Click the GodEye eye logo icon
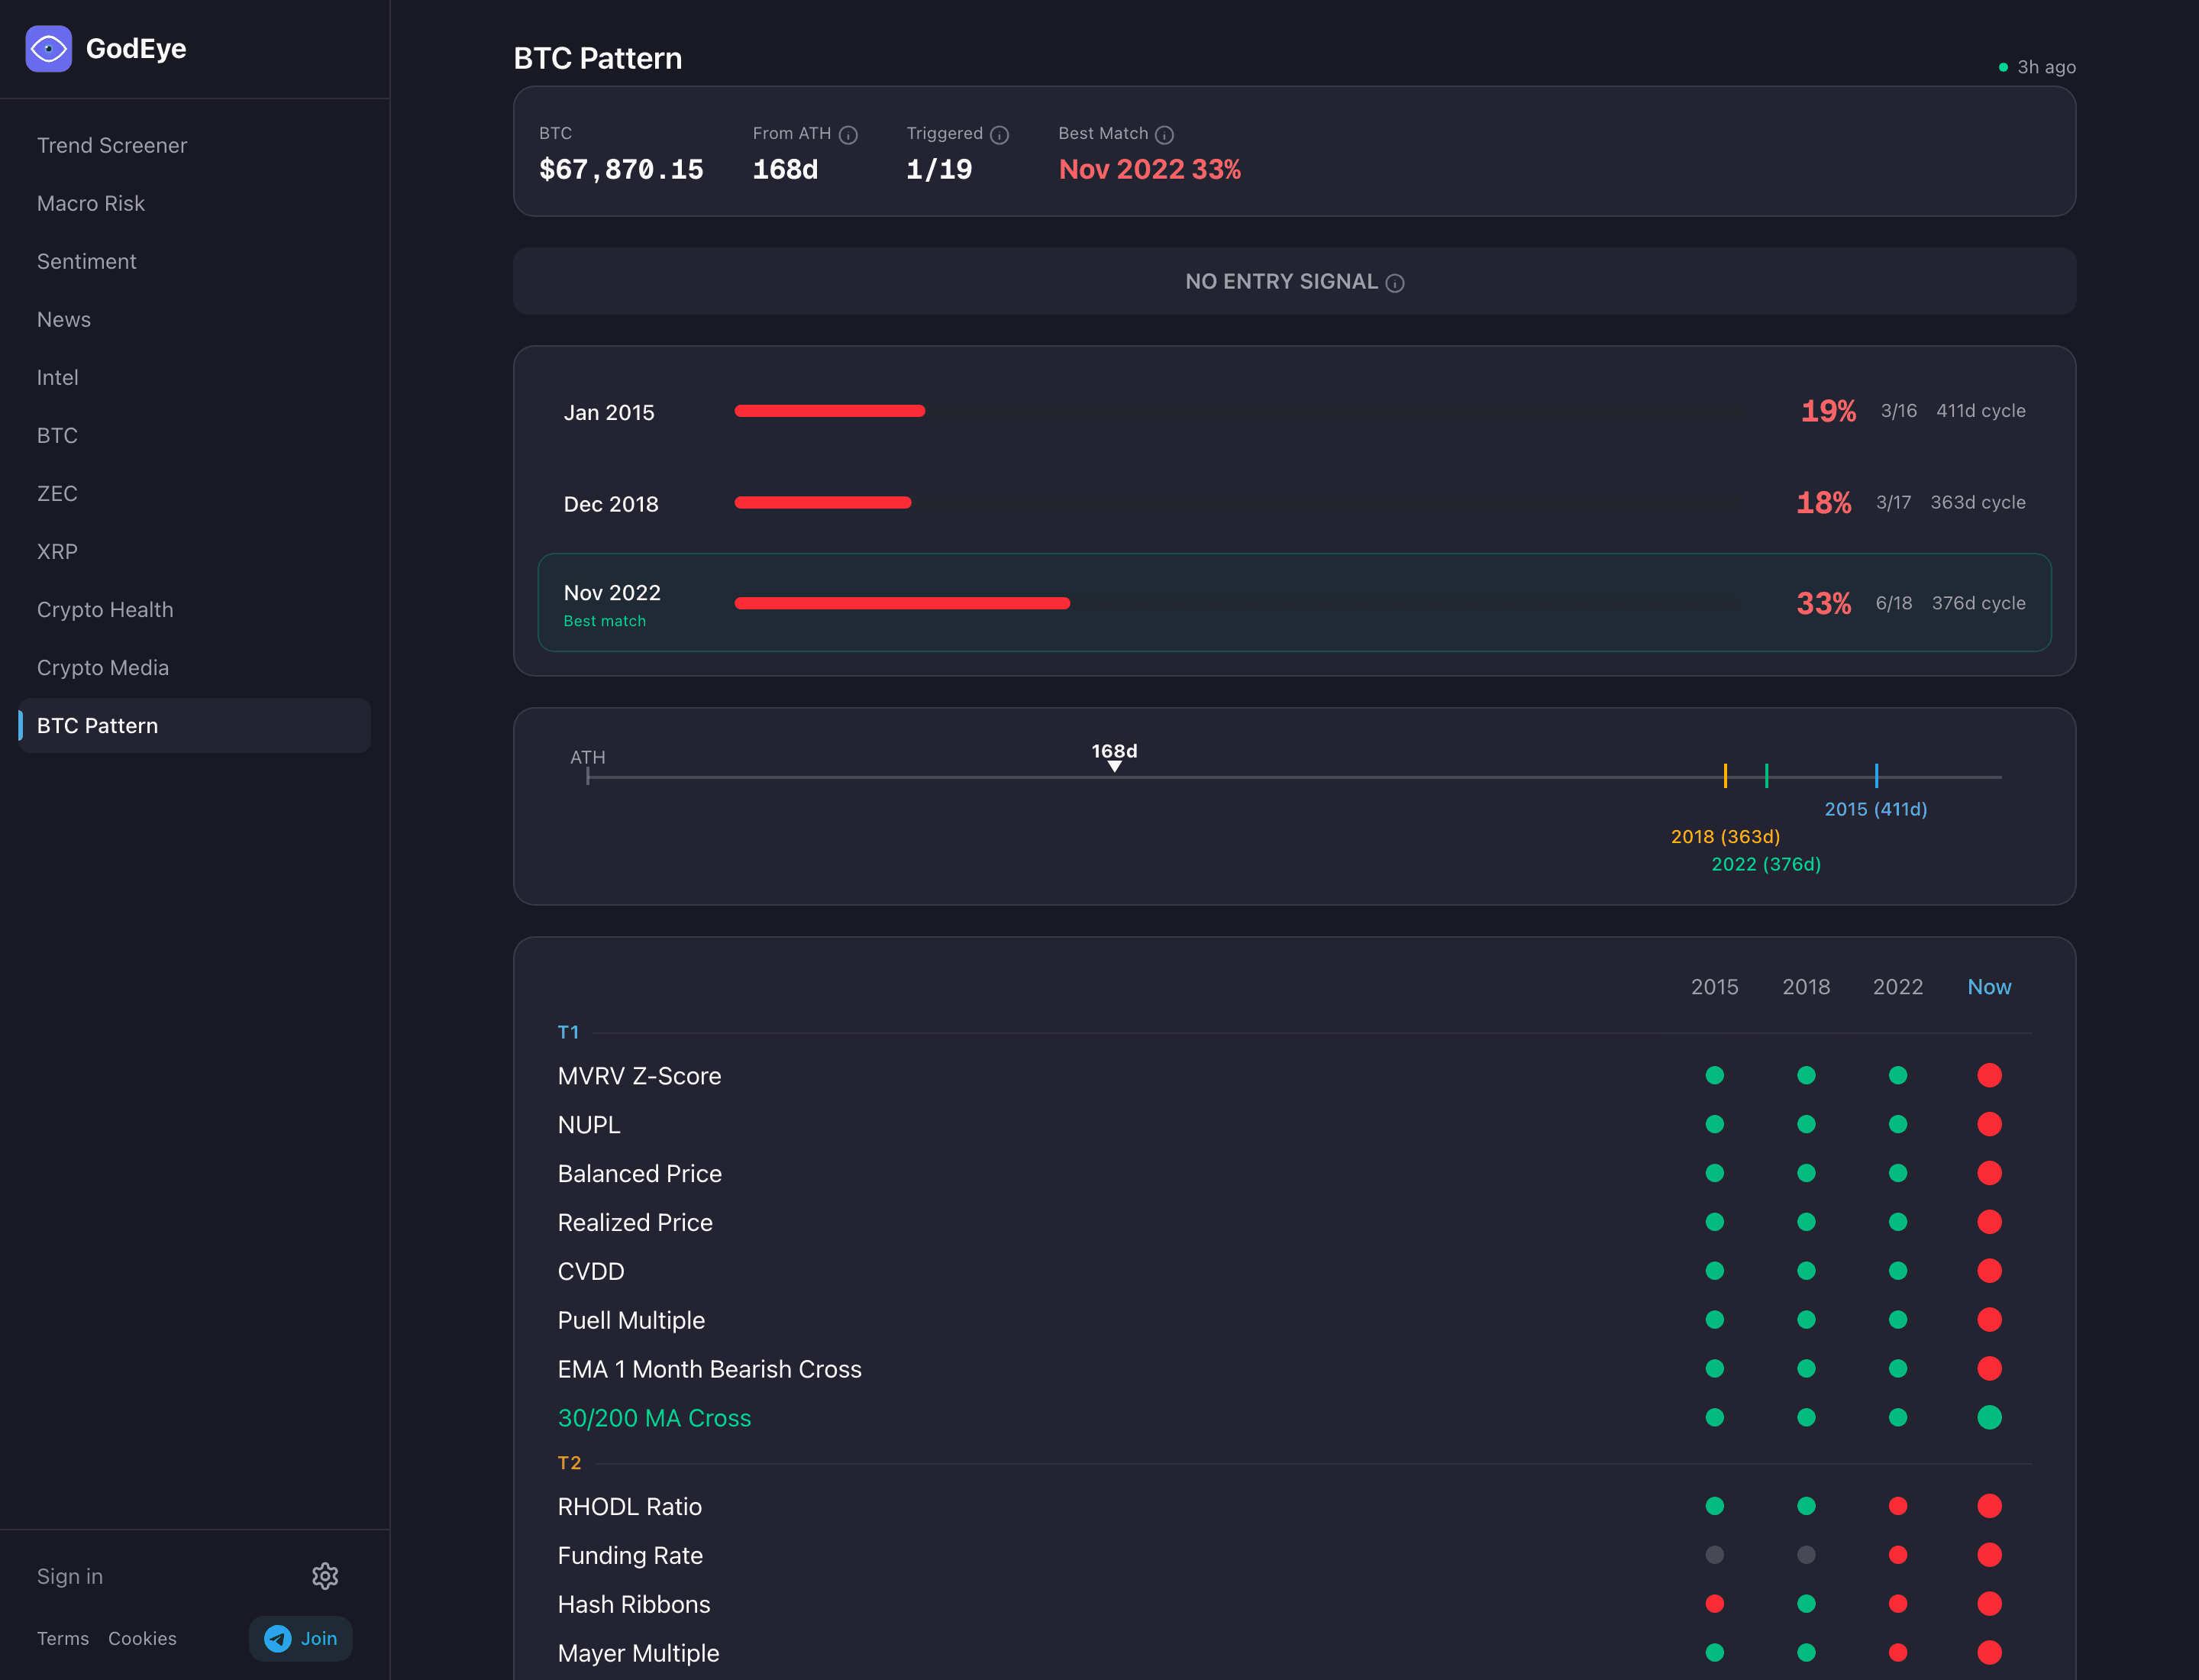This screenshot has width=2199, height=1680. click(48, 49)
